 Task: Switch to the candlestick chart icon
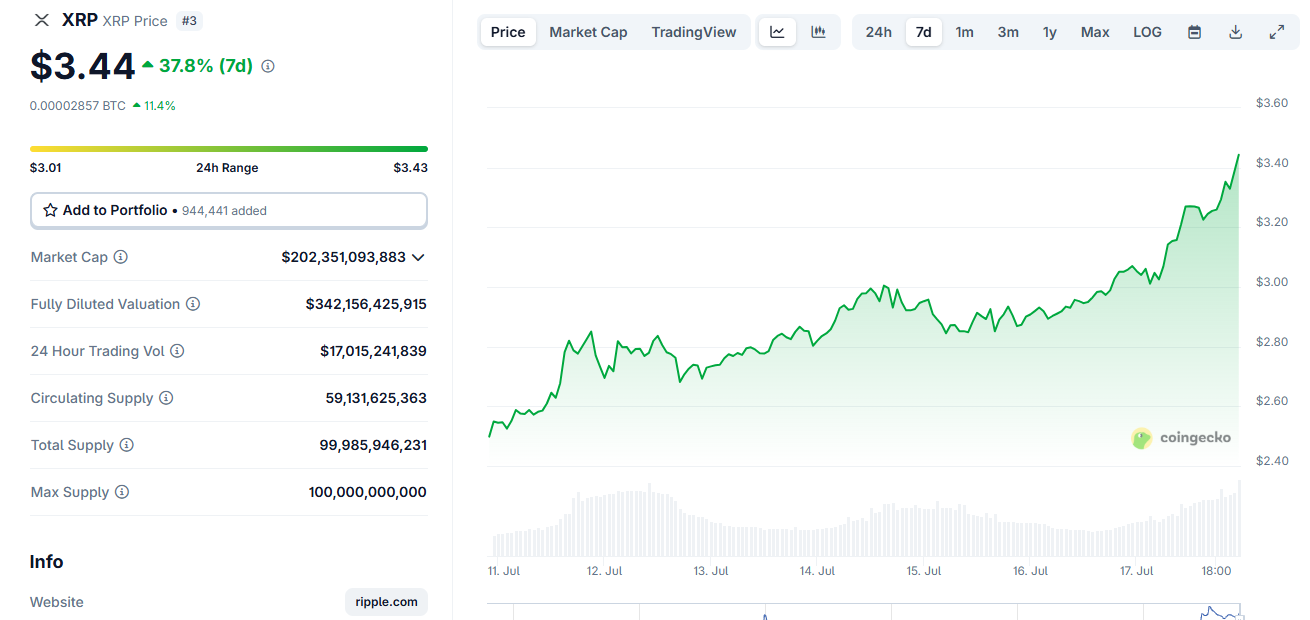pos(818,32)
